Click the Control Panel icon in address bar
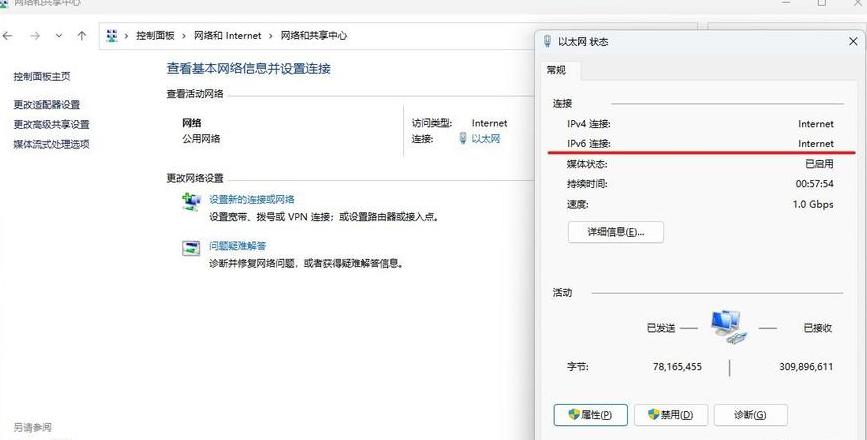This screenshot has width=867, height=440. click(x=112, y=36)
